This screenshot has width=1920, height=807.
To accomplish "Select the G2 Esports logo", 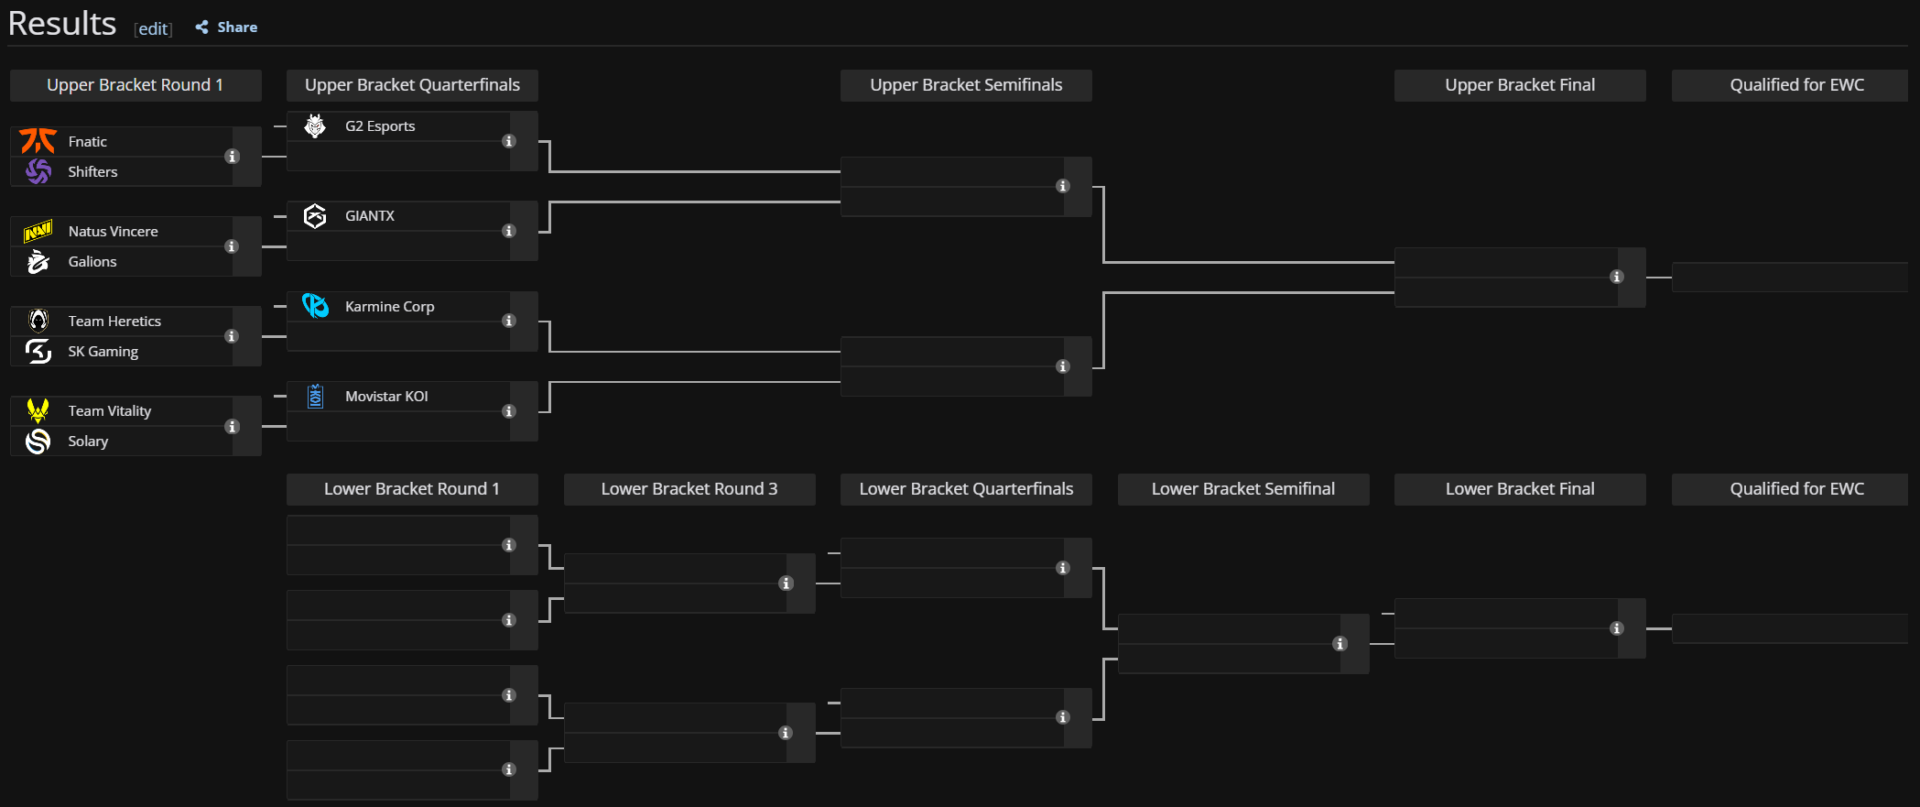I will tap(315, 125).
